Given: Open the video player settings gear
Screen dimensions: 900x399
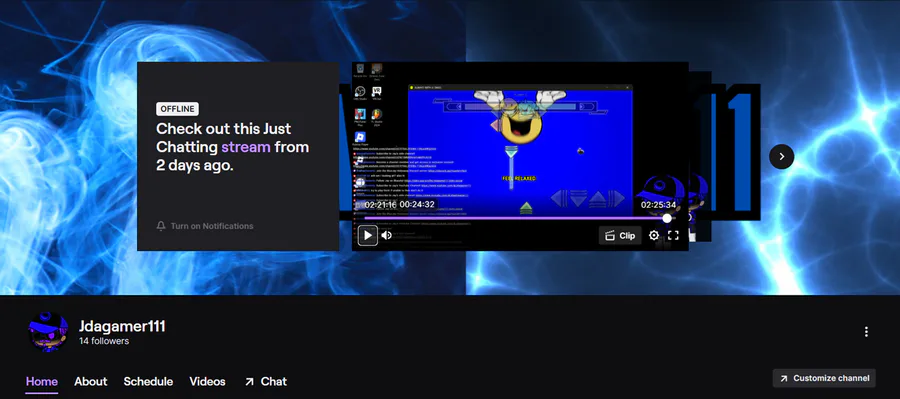Looking at the screenshot, I should coord(654,235).
